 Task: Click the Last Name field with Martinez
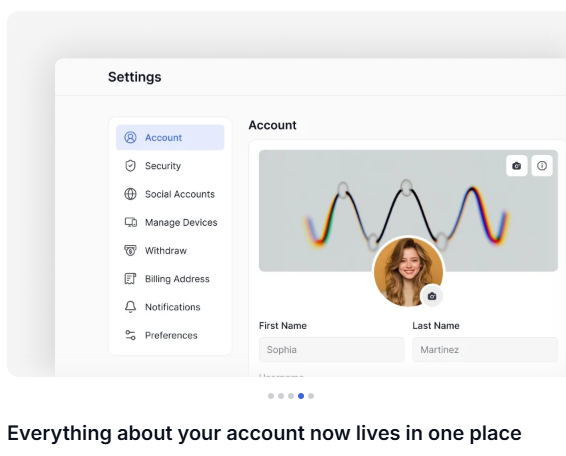click(485, 349)
